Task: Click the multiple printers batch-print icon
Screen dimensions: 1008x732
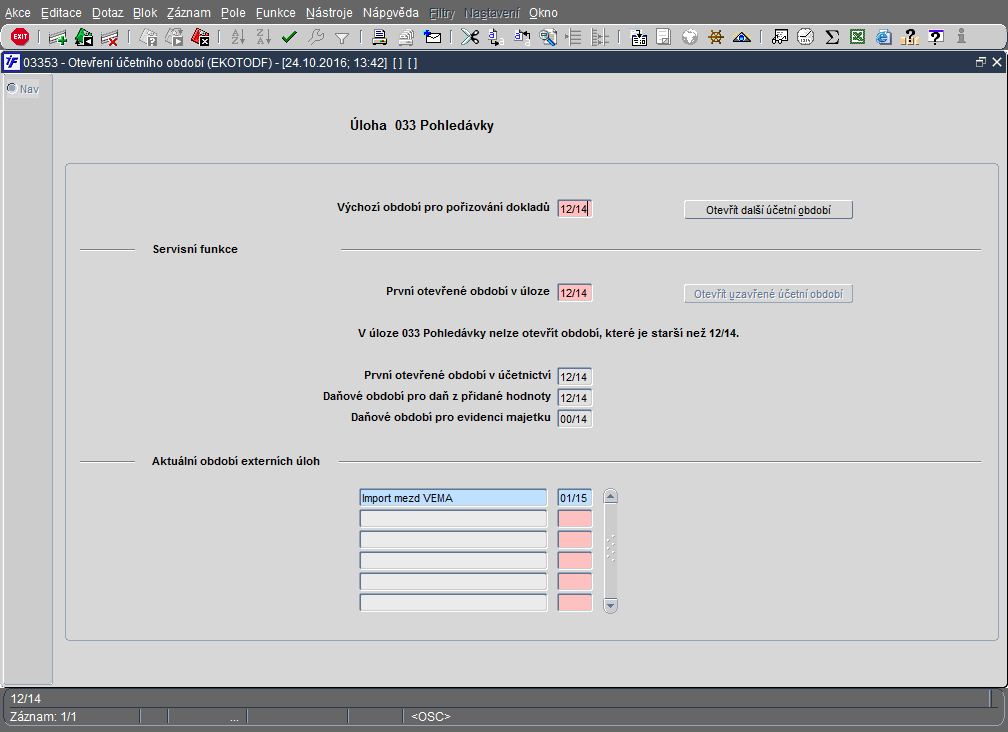Action: pyautogui.click(x=406, y=37)
